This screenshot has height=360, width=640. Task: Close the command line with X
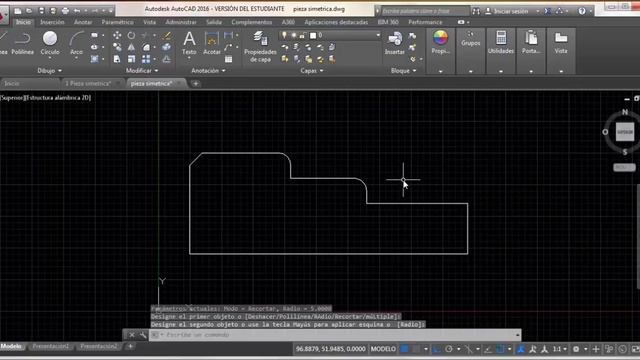[132, 335]
